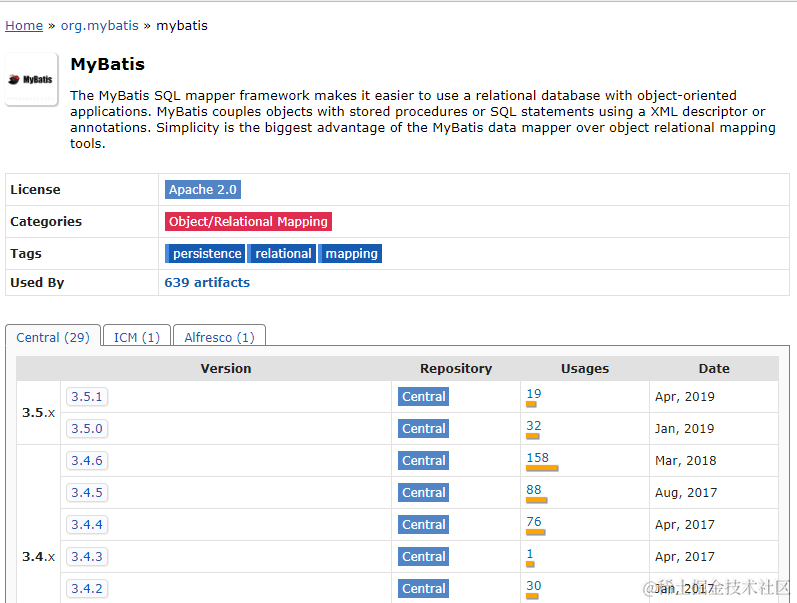
Task: Click the Categories row label
Action: [x=46, y=222]
